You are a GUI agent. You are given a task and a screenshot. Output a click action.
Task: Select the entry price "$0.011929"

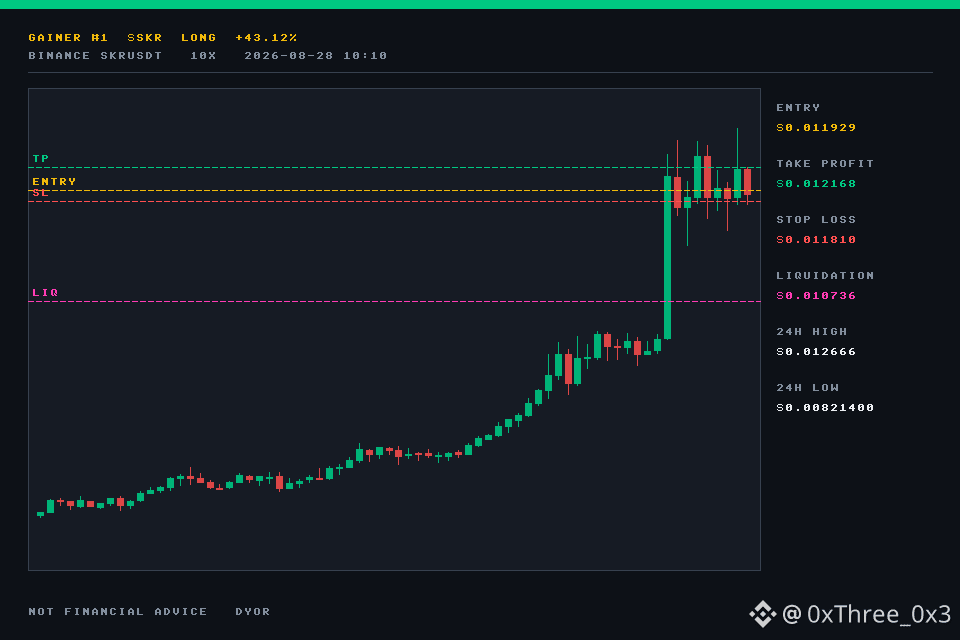[816, 127]
